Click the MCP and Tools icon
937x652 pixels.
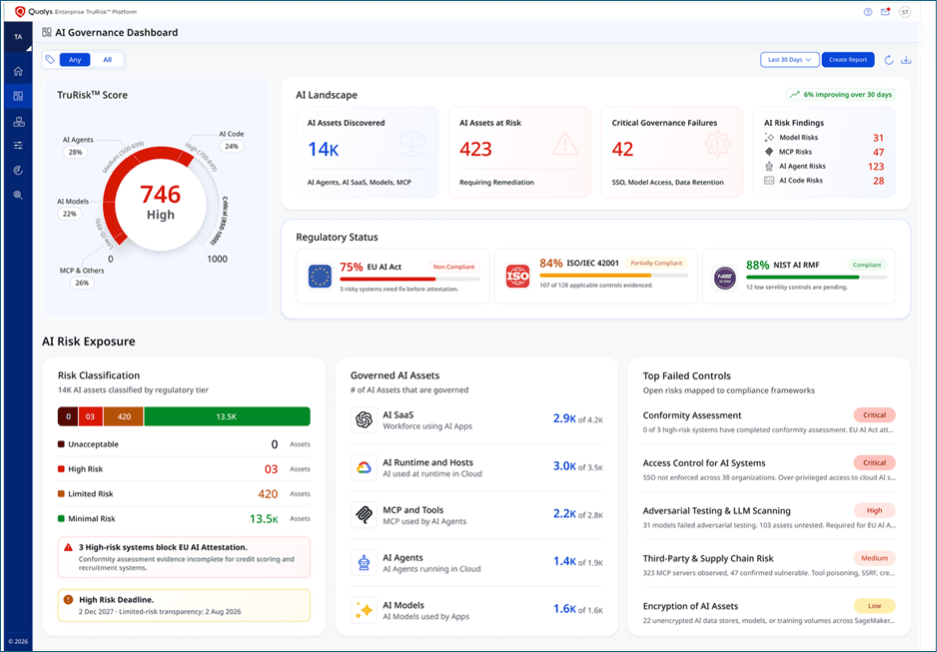coord(364,515)
